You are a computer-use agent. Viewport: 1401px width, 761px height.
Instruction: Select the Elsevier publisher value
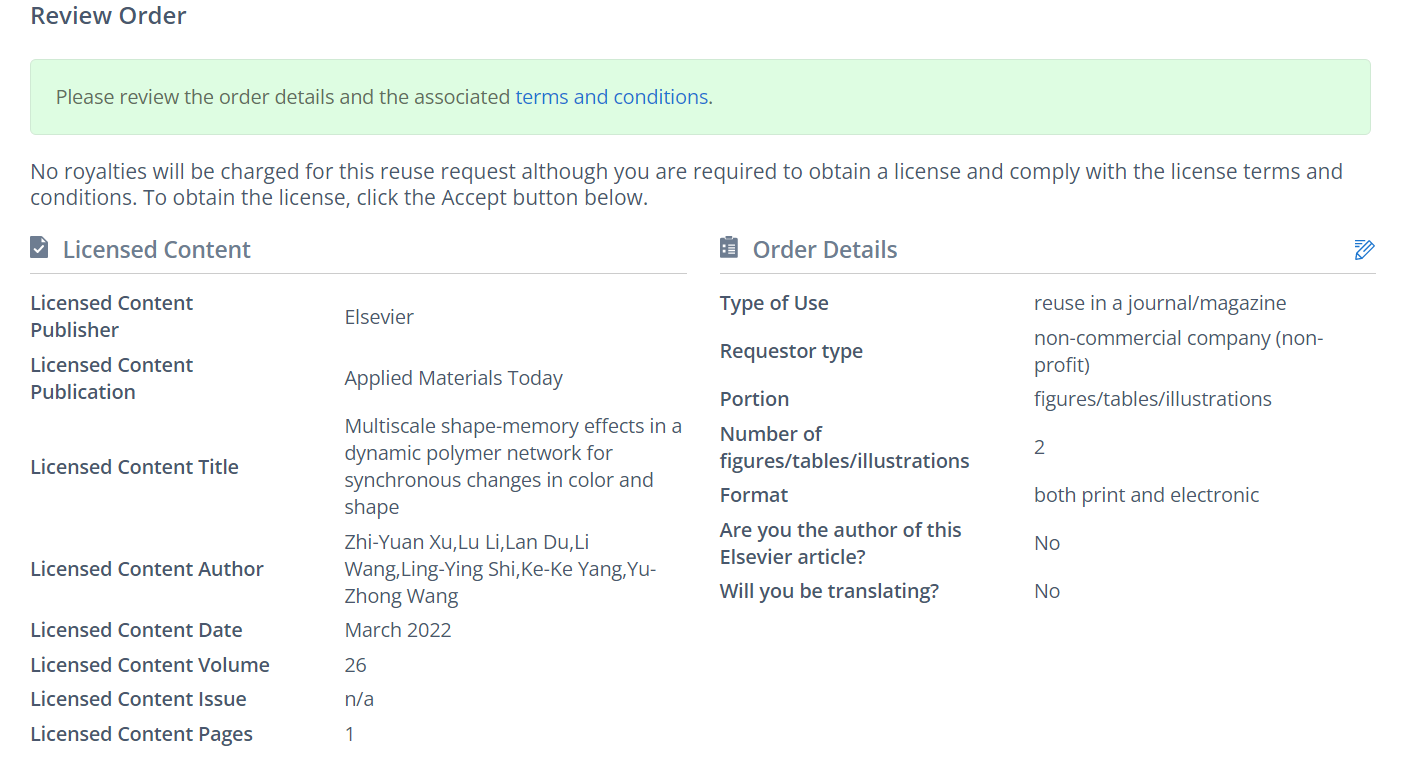[379, 317]
